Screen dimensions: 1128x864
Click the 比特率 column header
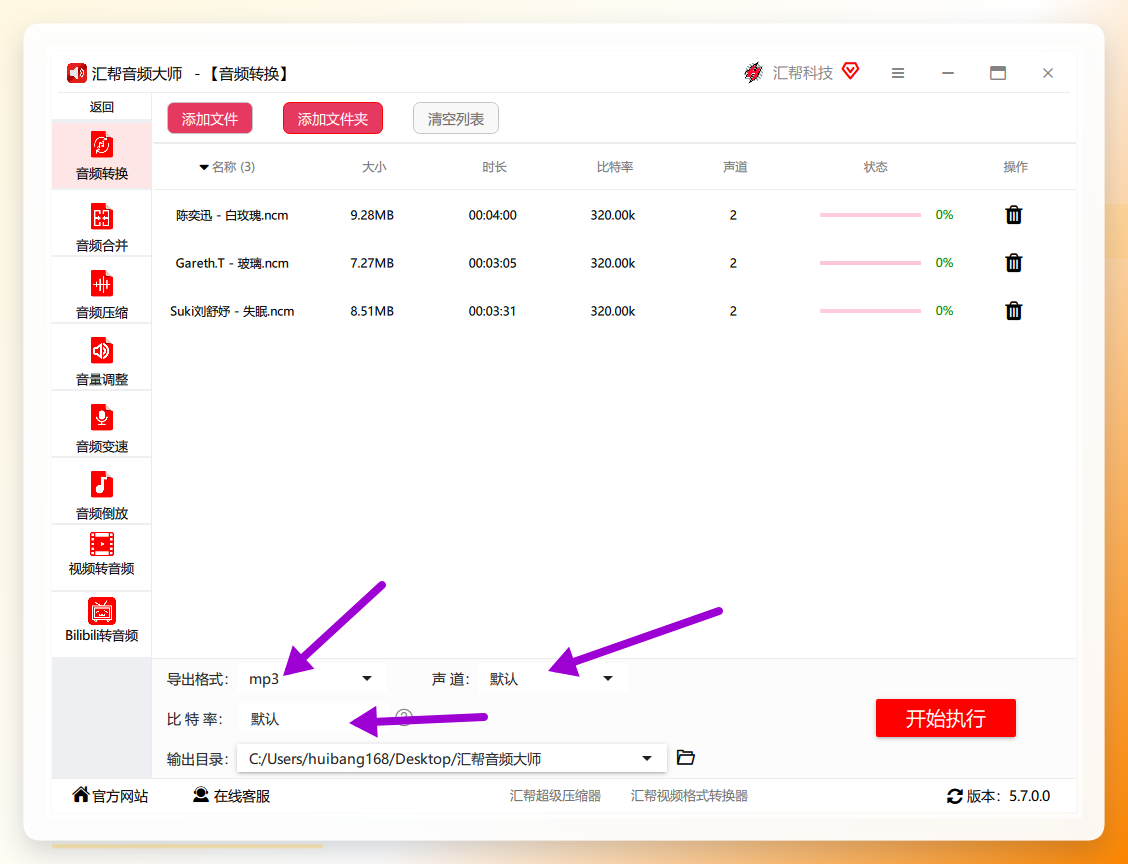(x=615, y=167)
